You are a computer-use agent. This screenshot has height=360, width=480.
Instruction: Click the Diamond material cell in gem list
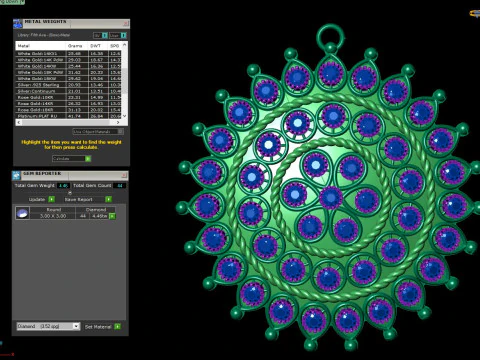[x=96, y=210]
